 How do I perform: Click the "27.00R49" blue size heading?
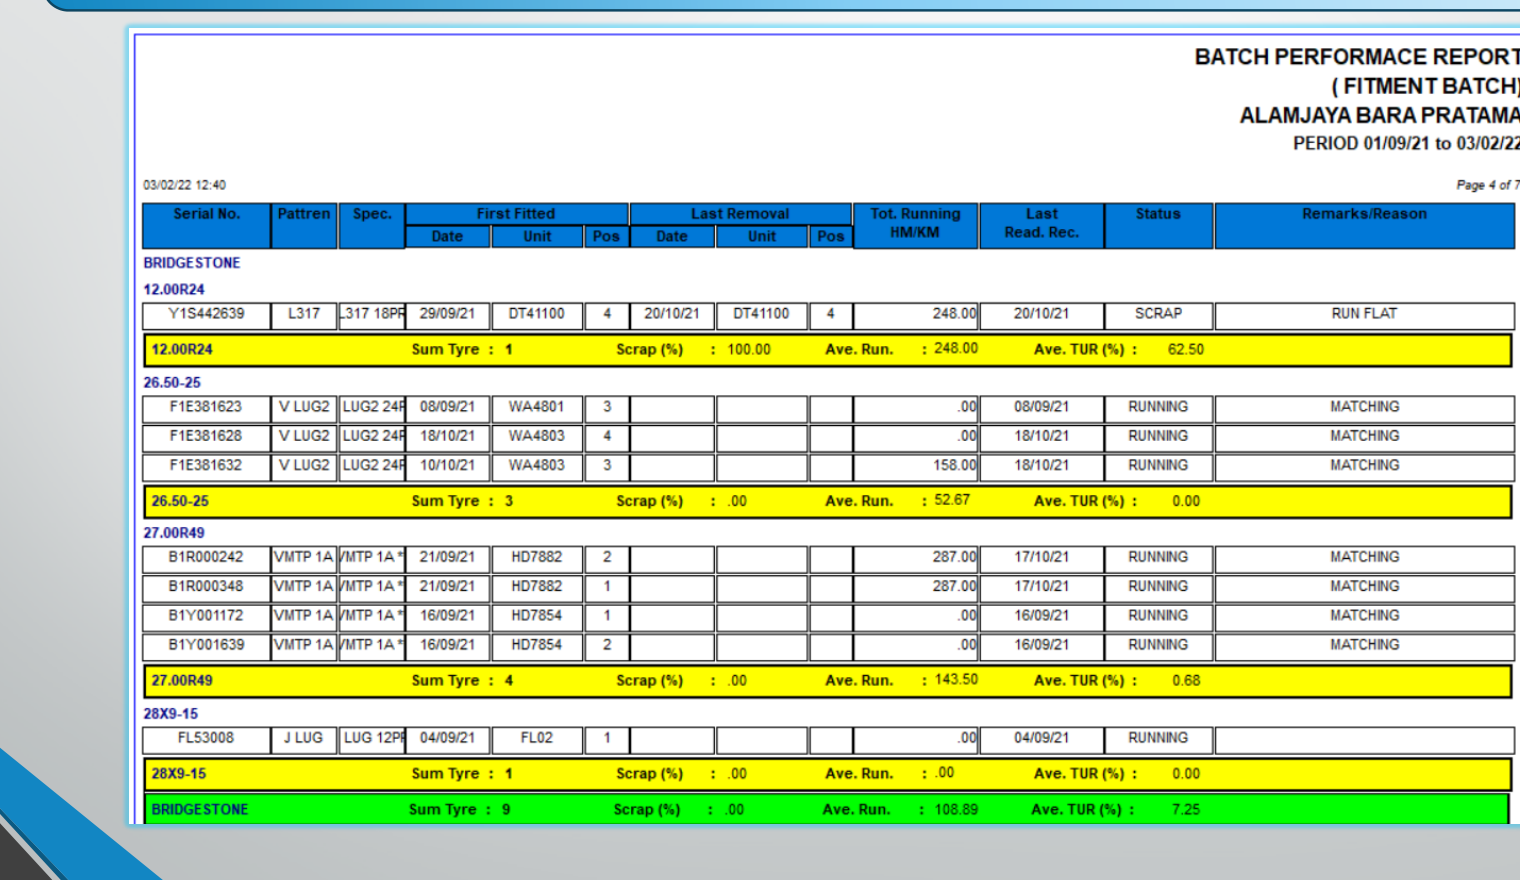click(x=174, y=533)
